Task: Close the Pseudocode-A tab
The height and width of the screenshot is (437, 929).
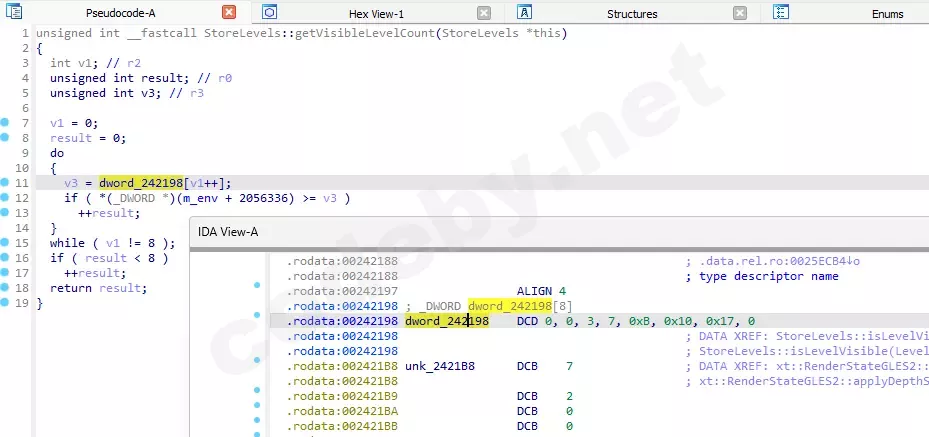Action: point(229,12)
